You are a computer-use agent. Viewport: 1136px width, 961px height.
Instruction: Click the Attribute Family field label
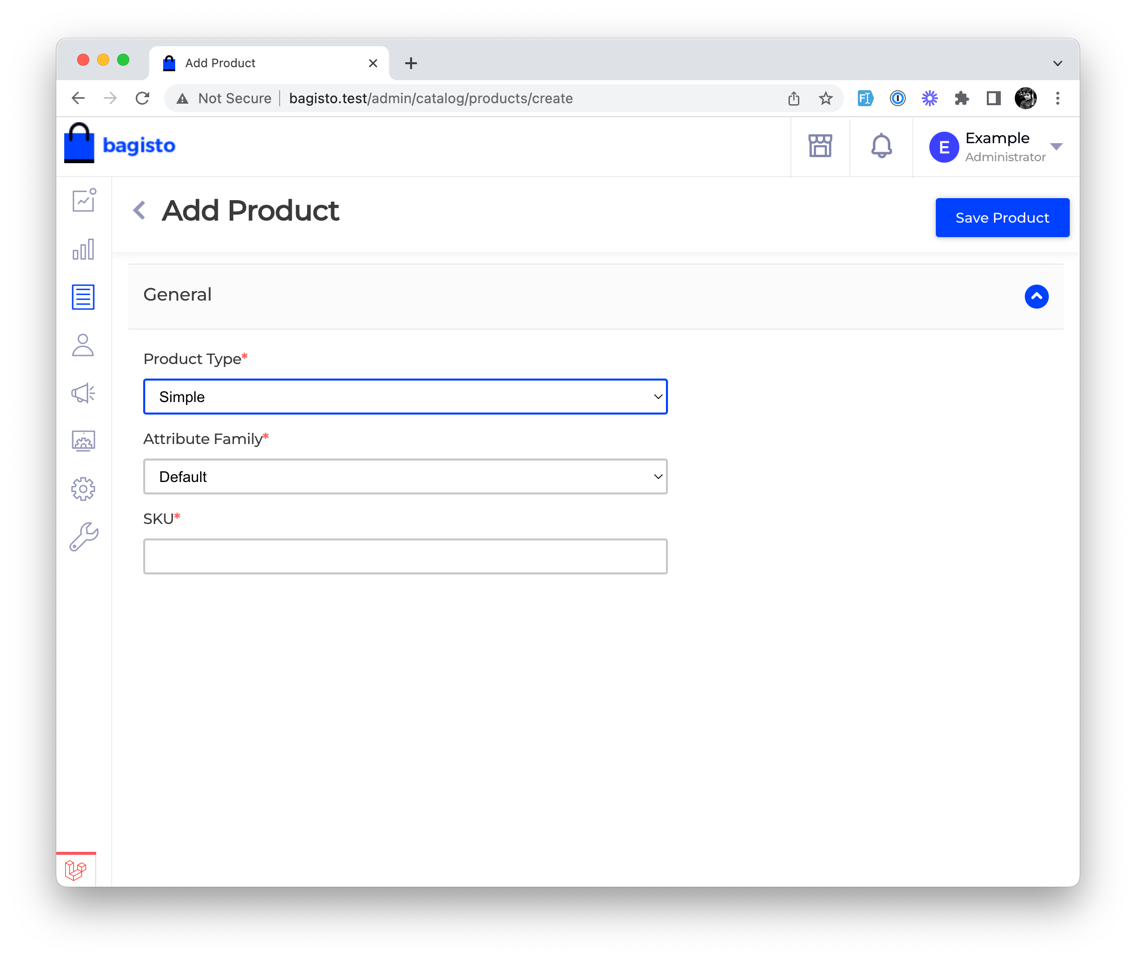[x=206, y=438]
